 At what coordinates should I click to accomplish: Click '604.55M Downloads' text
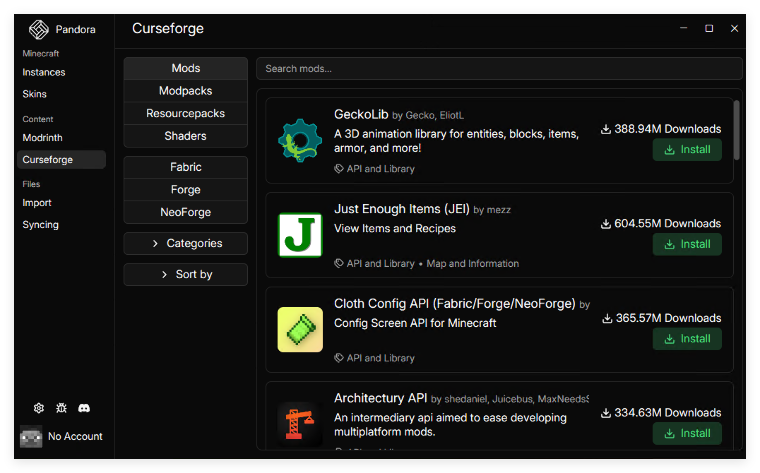click(667, 223)
